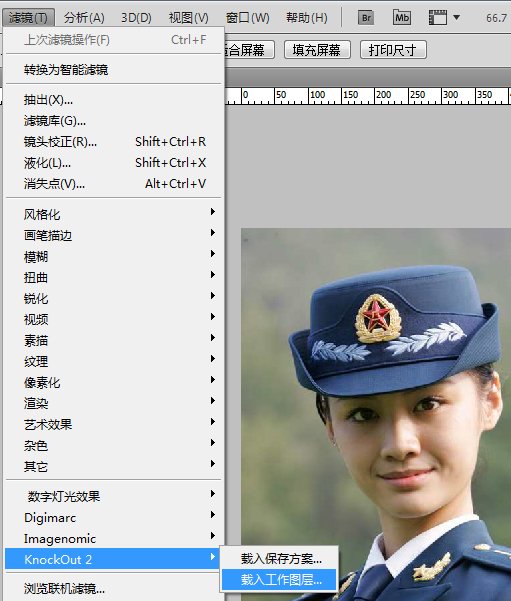The image size is (511, 601).
Task: Expand the 其它 submenu
Action: pyautogui.click(x=114, y=466)
